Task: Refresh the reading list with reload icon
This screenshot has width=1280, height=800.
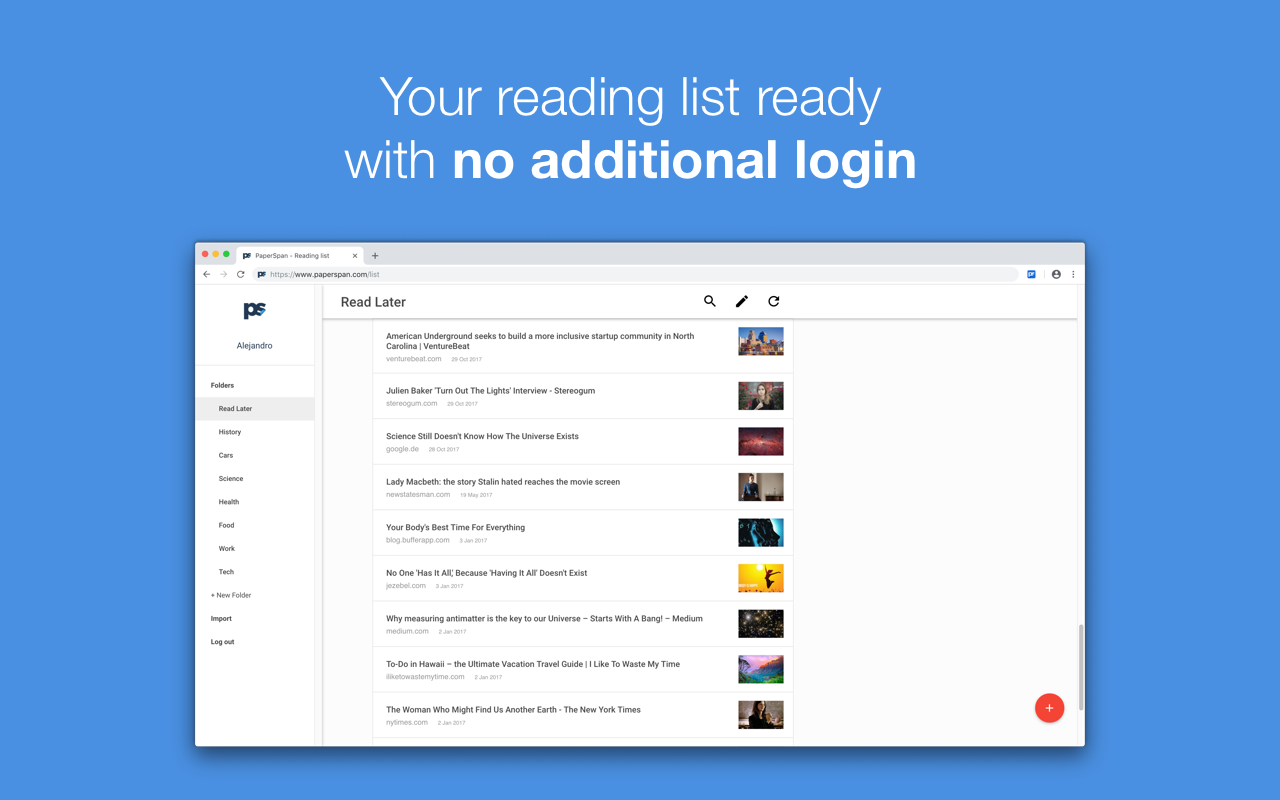Action: (774, 301)
